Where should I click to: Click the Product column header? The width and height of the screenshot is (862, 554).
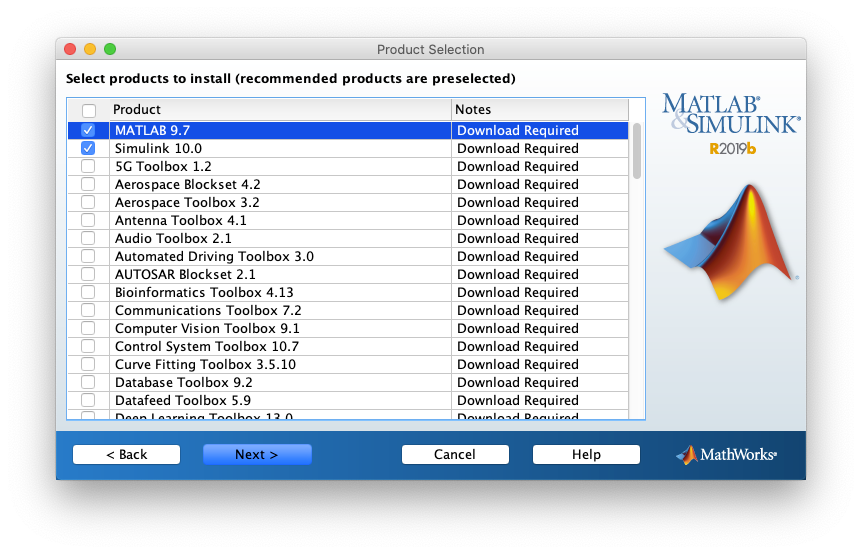(x=280, y=109)
